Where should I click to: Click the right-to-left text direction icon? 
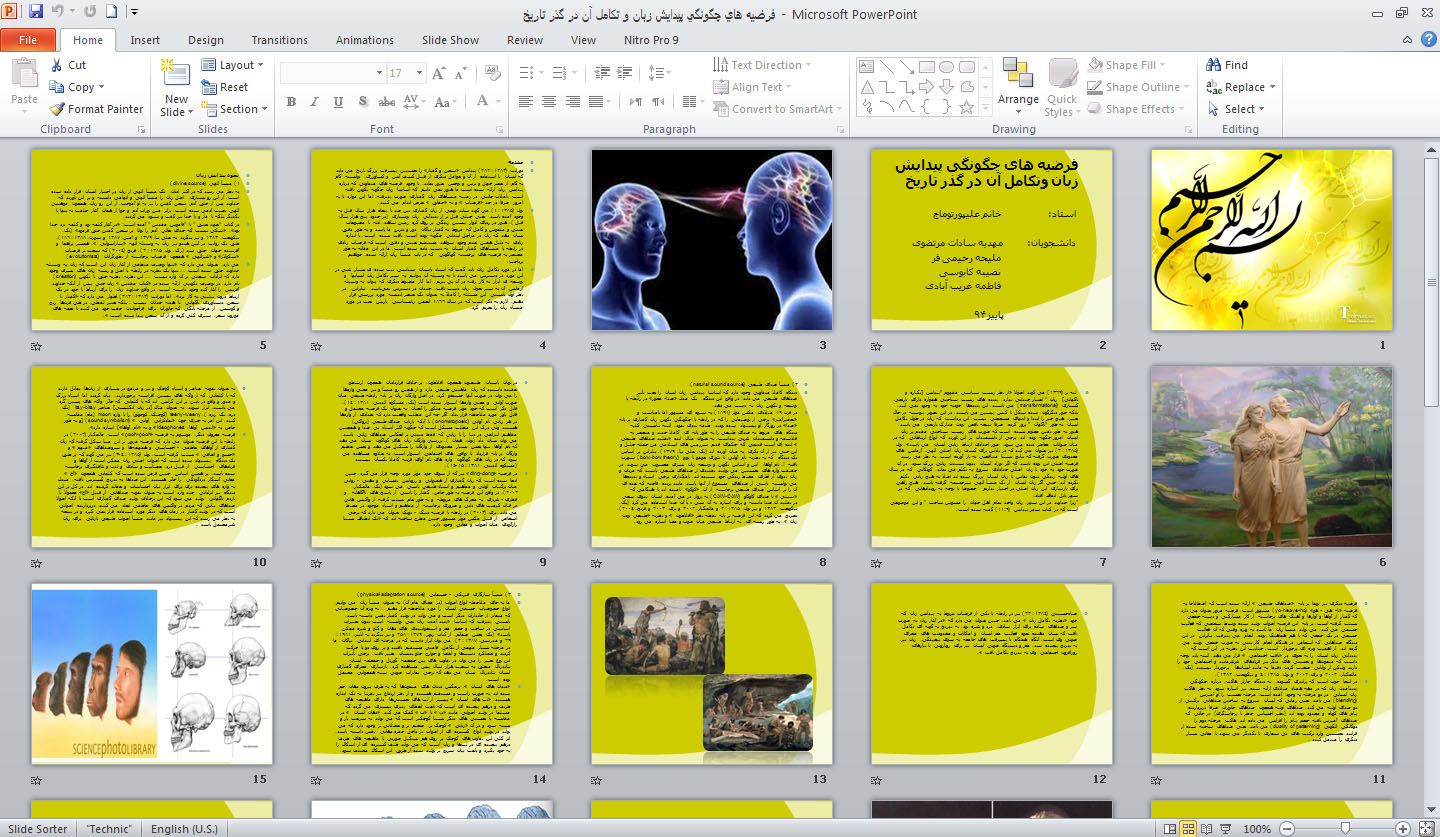tap(658, 101)
